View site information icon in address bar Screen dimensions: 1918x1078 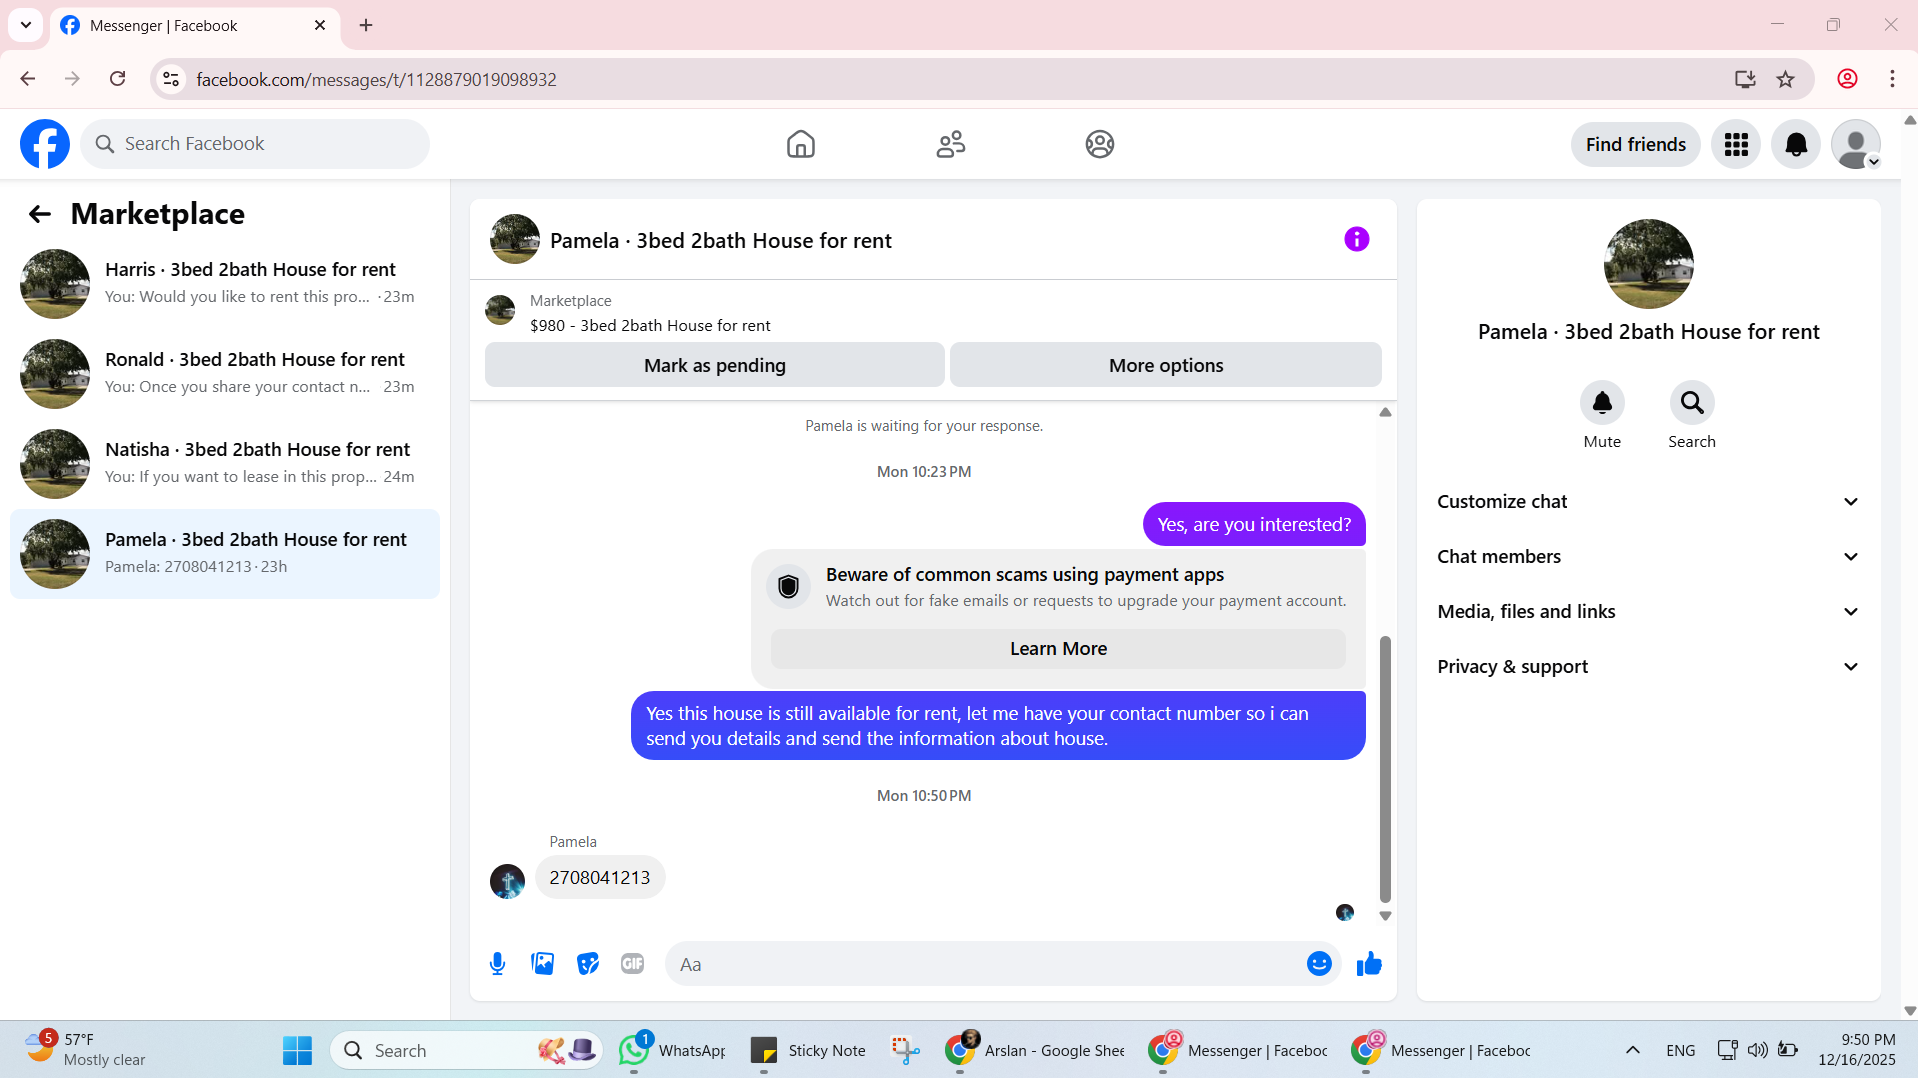[171, 79]
